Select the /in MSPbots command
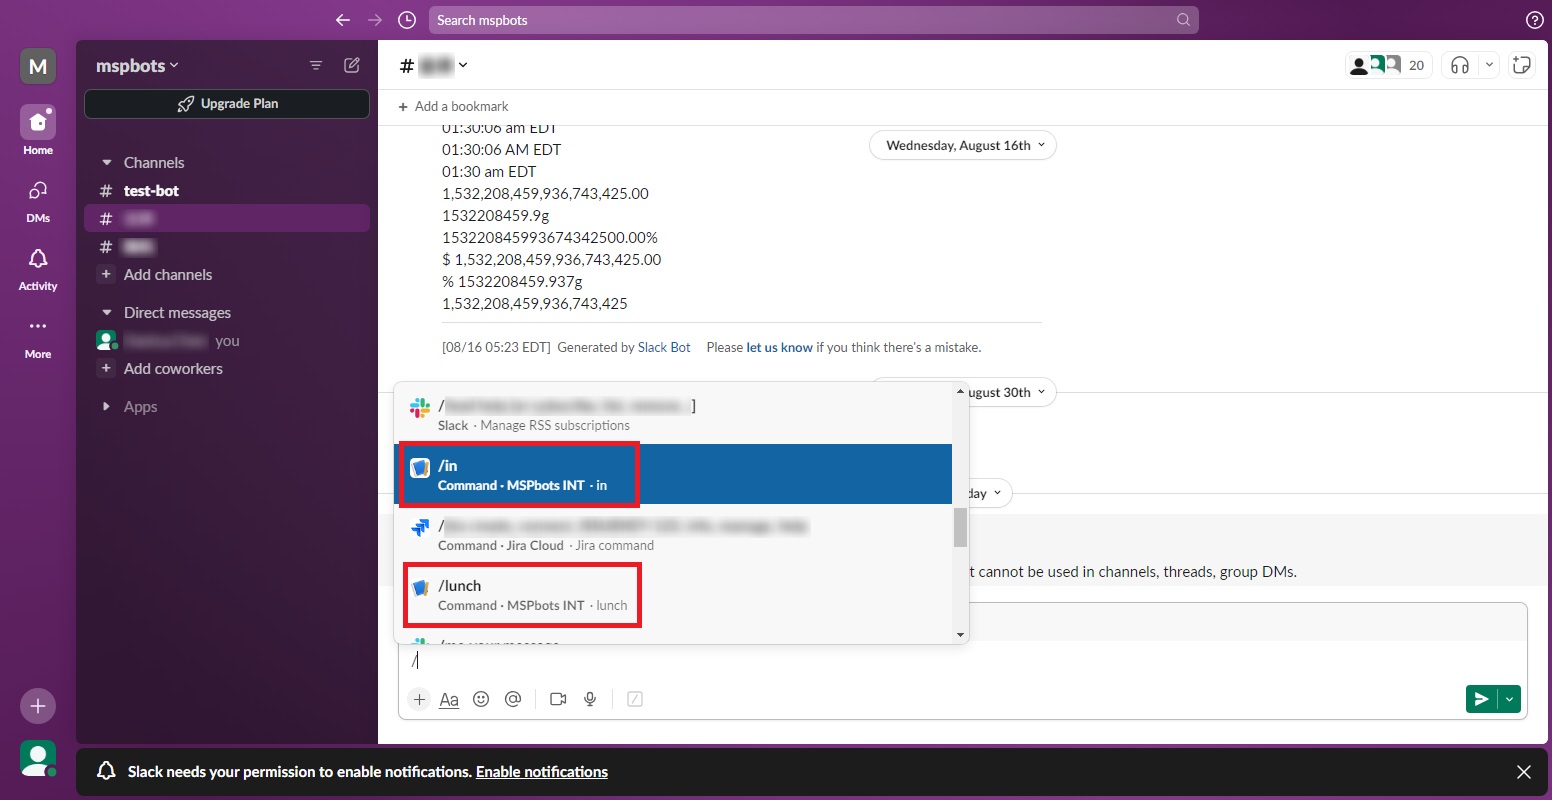 pyautogui.click(x=522, y=475)
